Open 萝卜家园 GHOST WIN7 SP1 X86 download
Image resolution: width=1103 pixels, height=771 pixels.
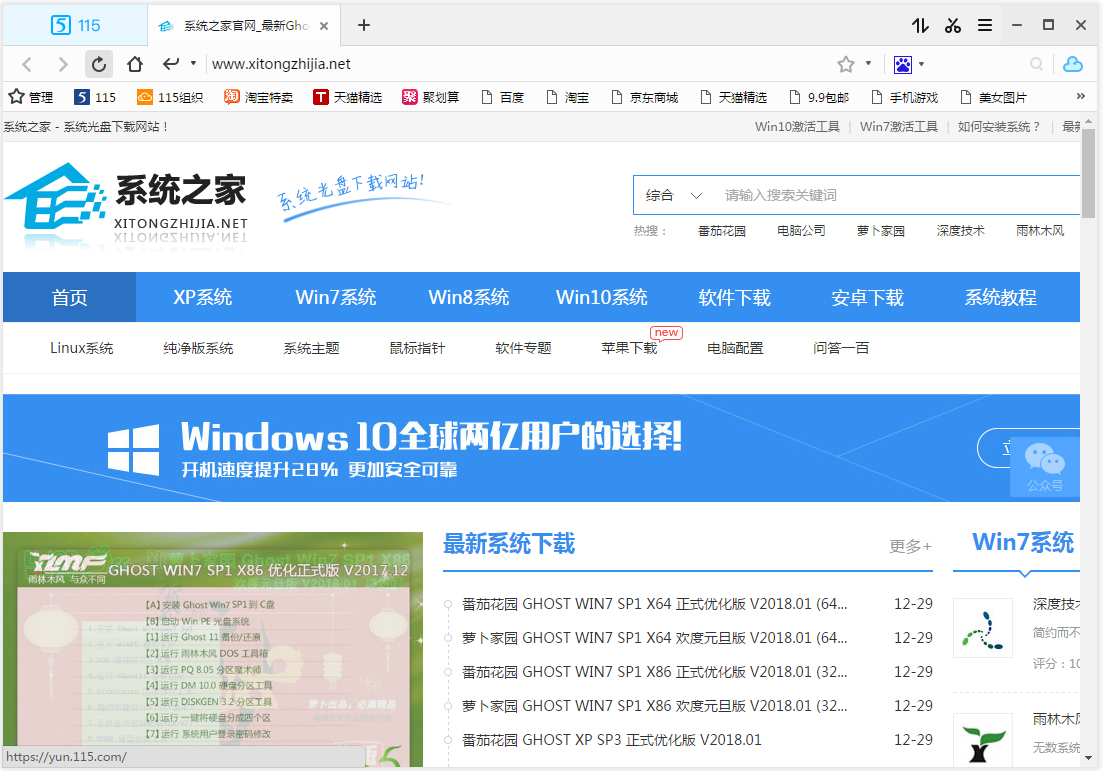coord(654,706)
